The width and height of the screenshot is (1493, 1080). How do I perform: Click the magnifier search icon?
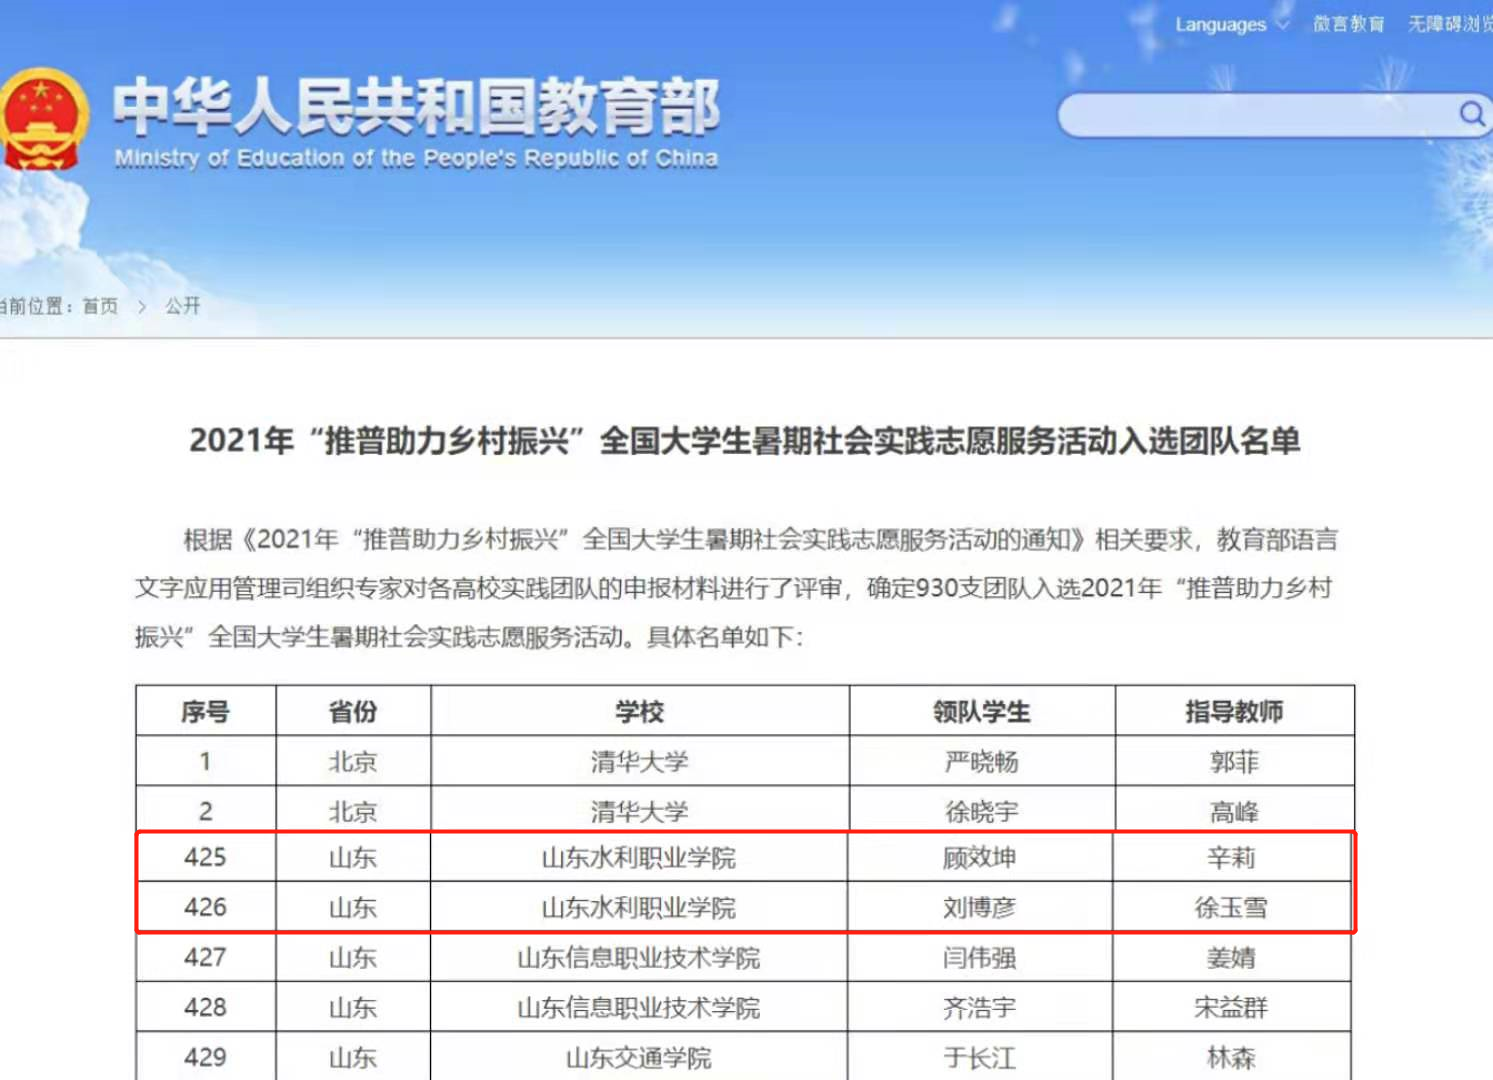pyautogui.click(x=1470, y=114)
